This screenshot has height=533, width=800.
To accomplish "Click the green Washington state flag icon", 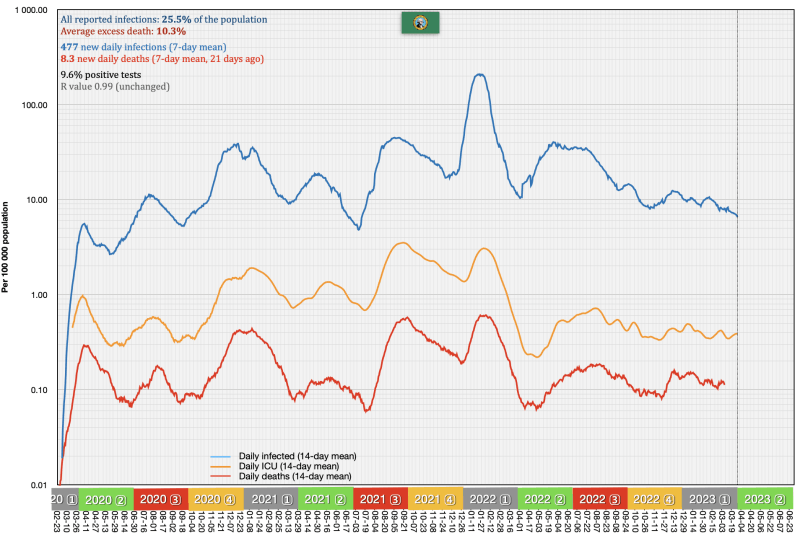I will [413, 23].
